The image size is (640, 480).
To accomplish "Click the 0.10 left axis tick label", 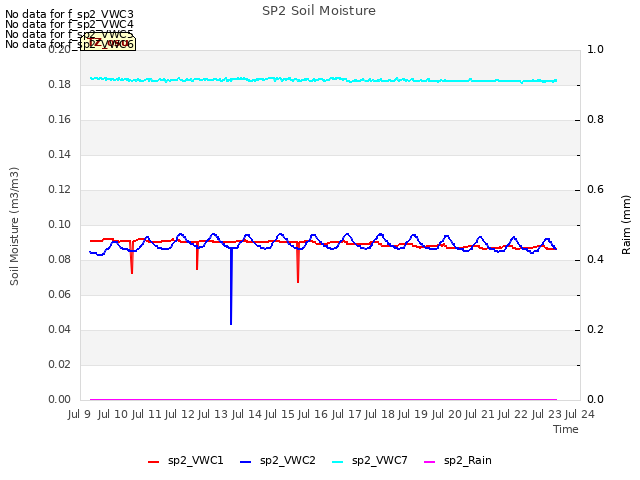I will (60, 224).
